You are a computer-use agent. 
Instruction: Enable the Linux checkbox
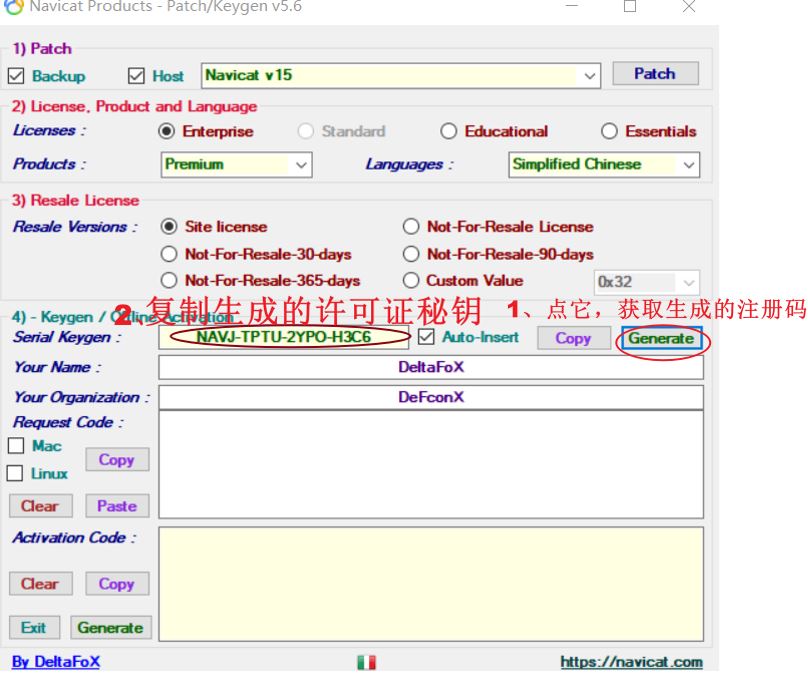tap(15, 473)
